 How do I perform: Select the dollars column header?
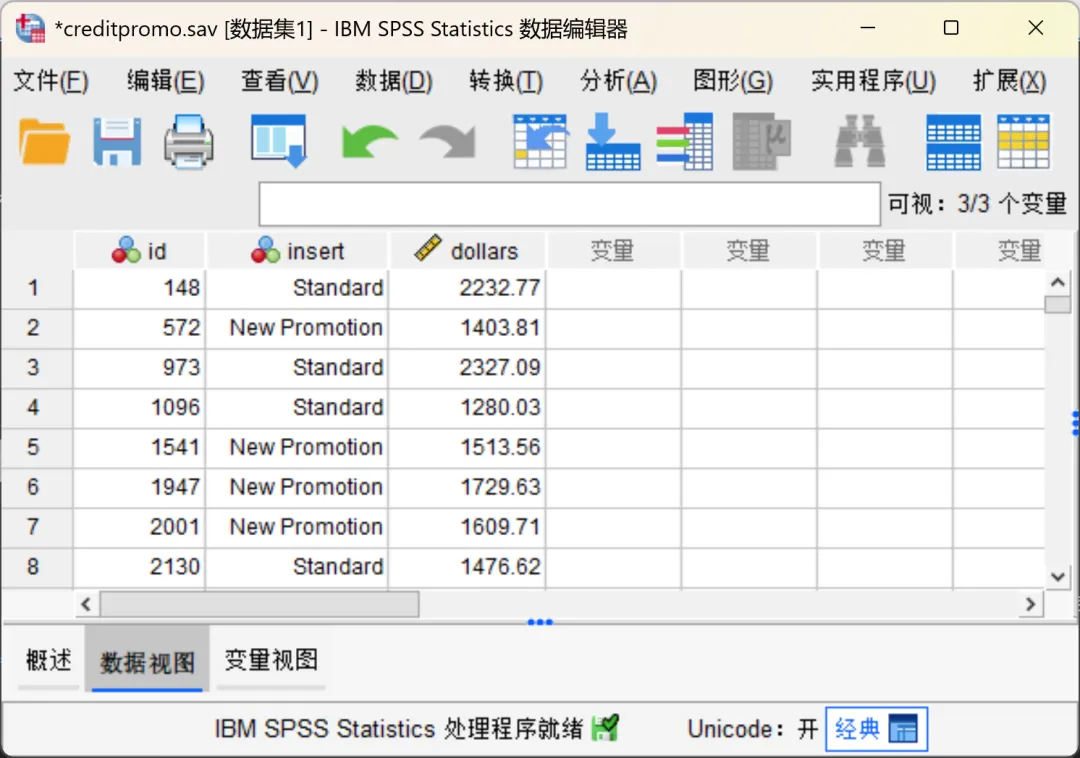[x=467, y=251]
